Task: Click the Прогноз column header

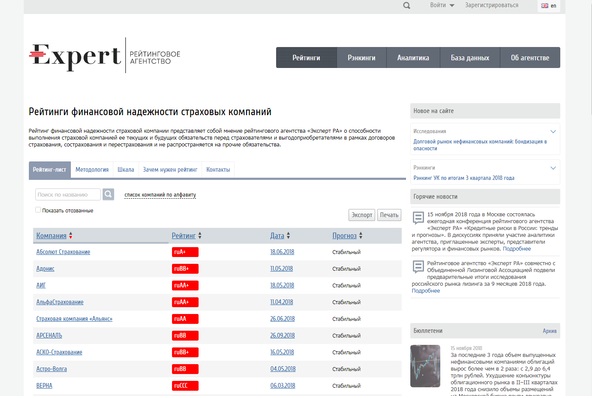Action: (344, 236)
